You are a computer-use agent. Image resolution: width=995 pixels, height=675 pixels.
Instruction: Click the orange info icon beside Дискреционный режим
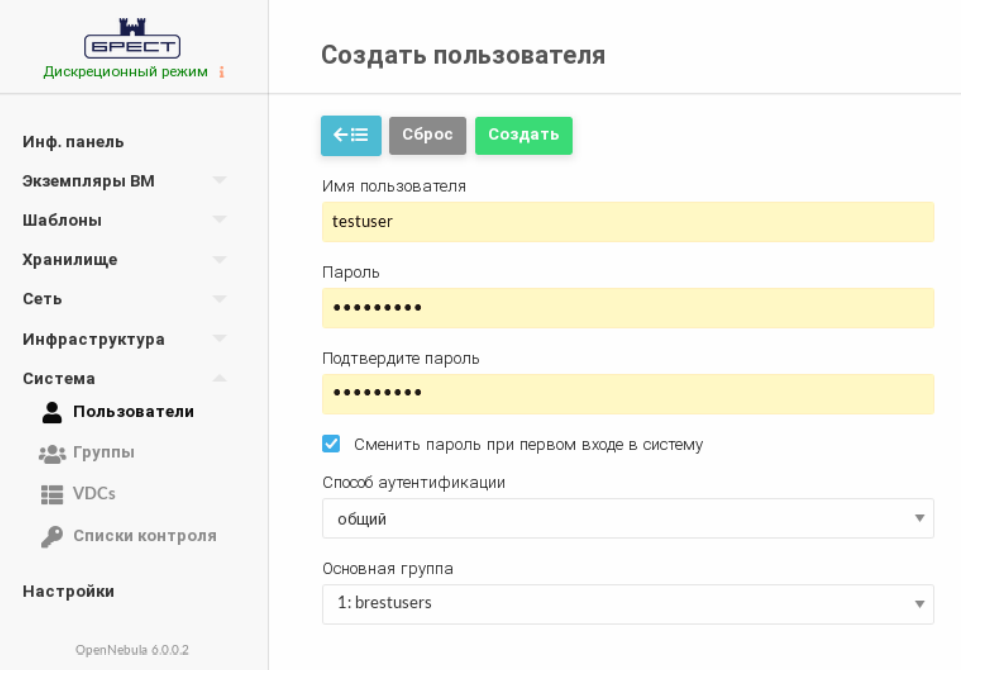tap(221, 72)
